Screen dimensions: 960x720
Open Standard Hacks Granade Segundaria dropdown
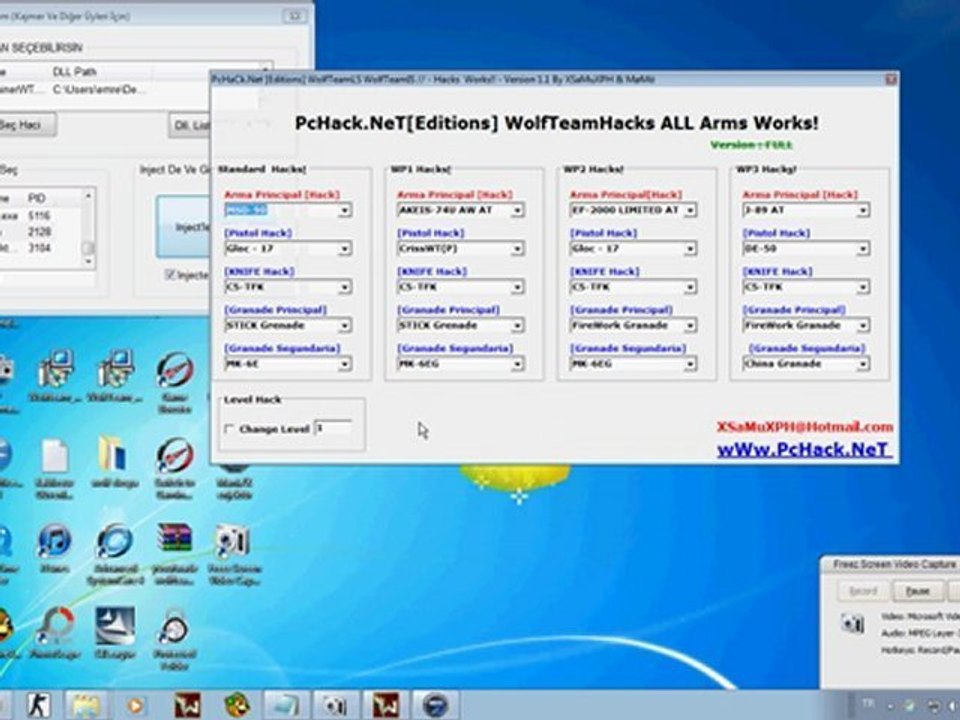[344, 364]
